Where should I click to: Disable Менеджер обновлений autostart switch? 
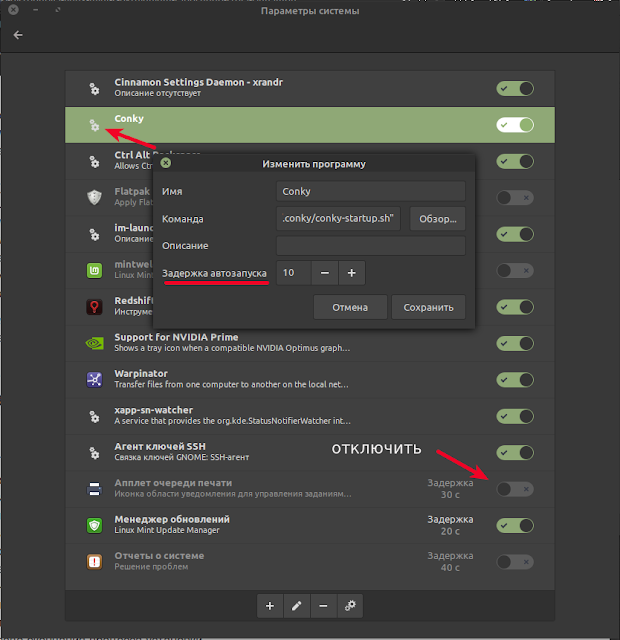tap(515, 525)
